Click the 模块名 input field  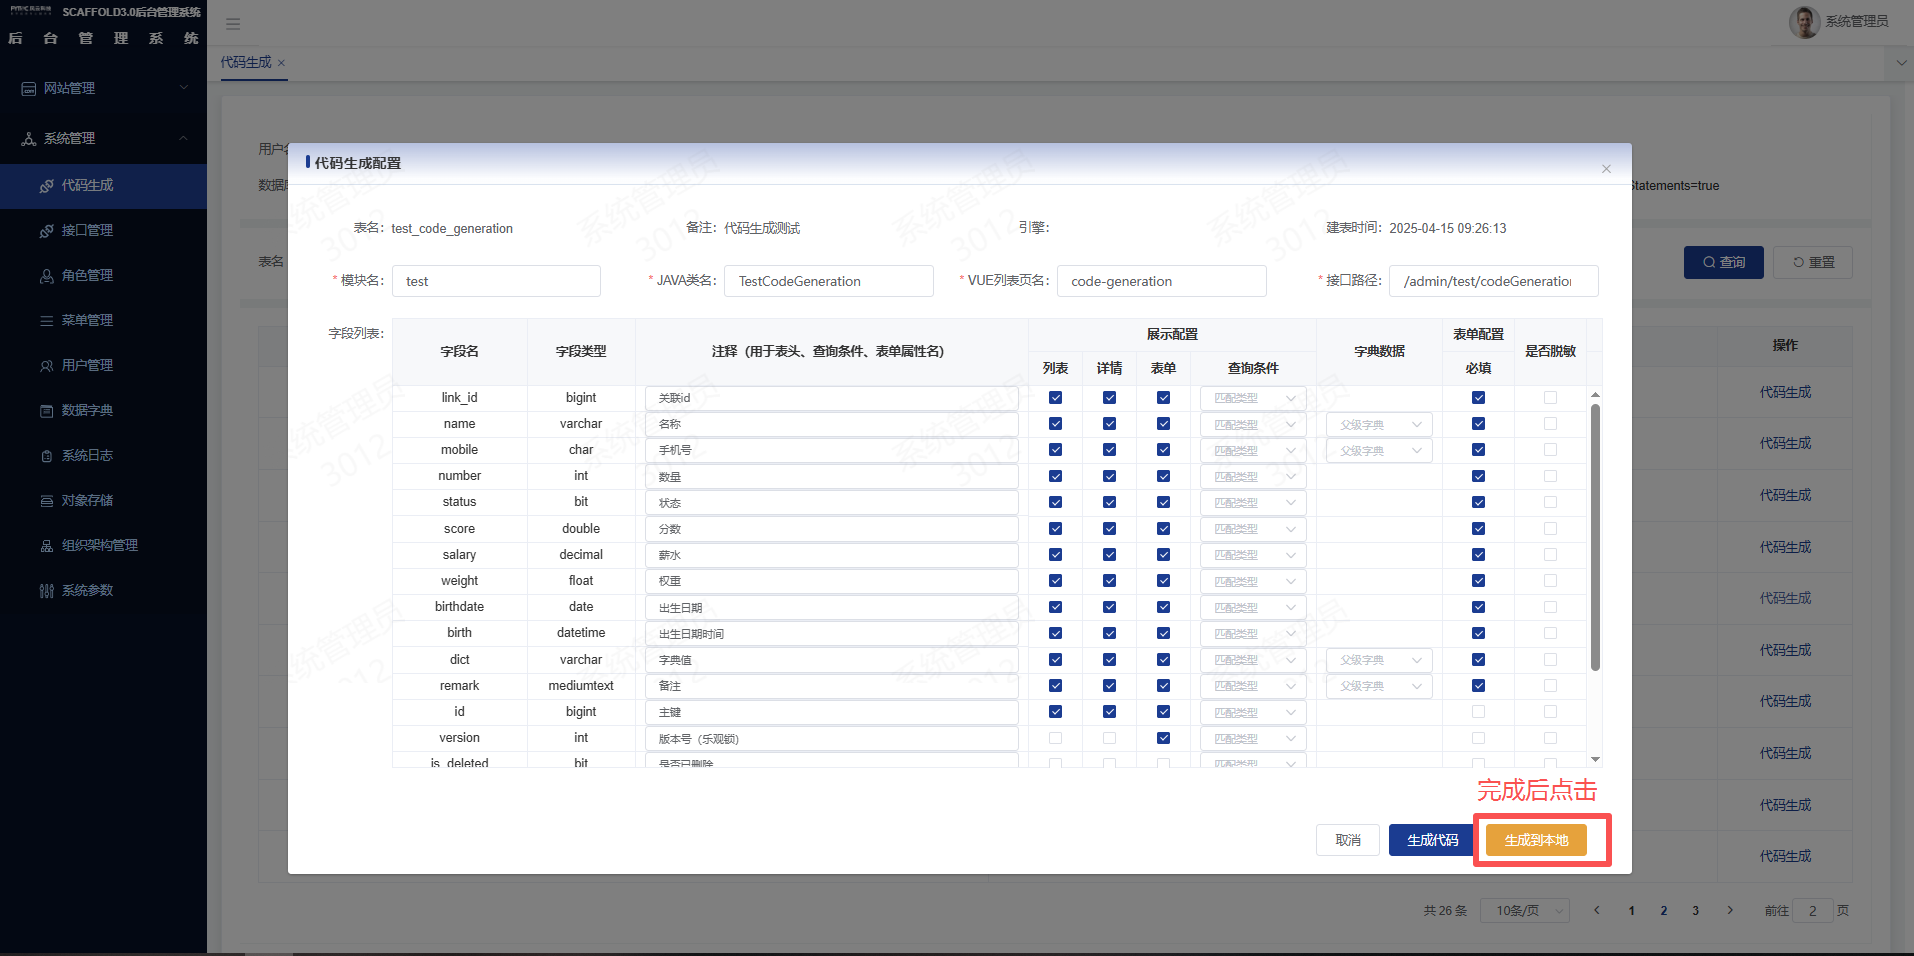(x=496, y=281)
